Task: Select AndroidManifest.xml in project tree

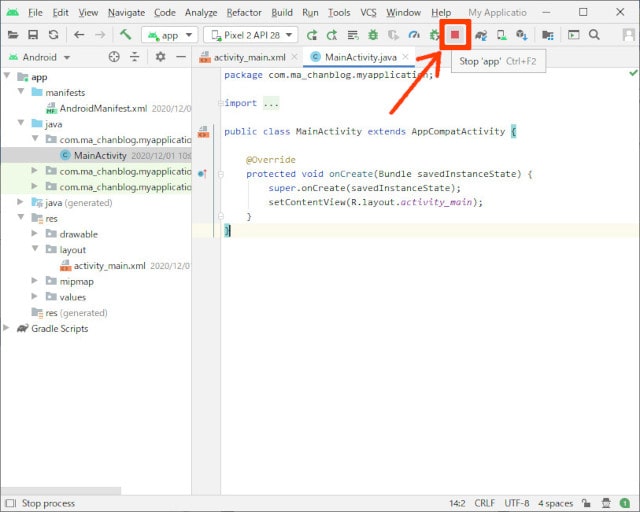Action: [x=103, y=109]
